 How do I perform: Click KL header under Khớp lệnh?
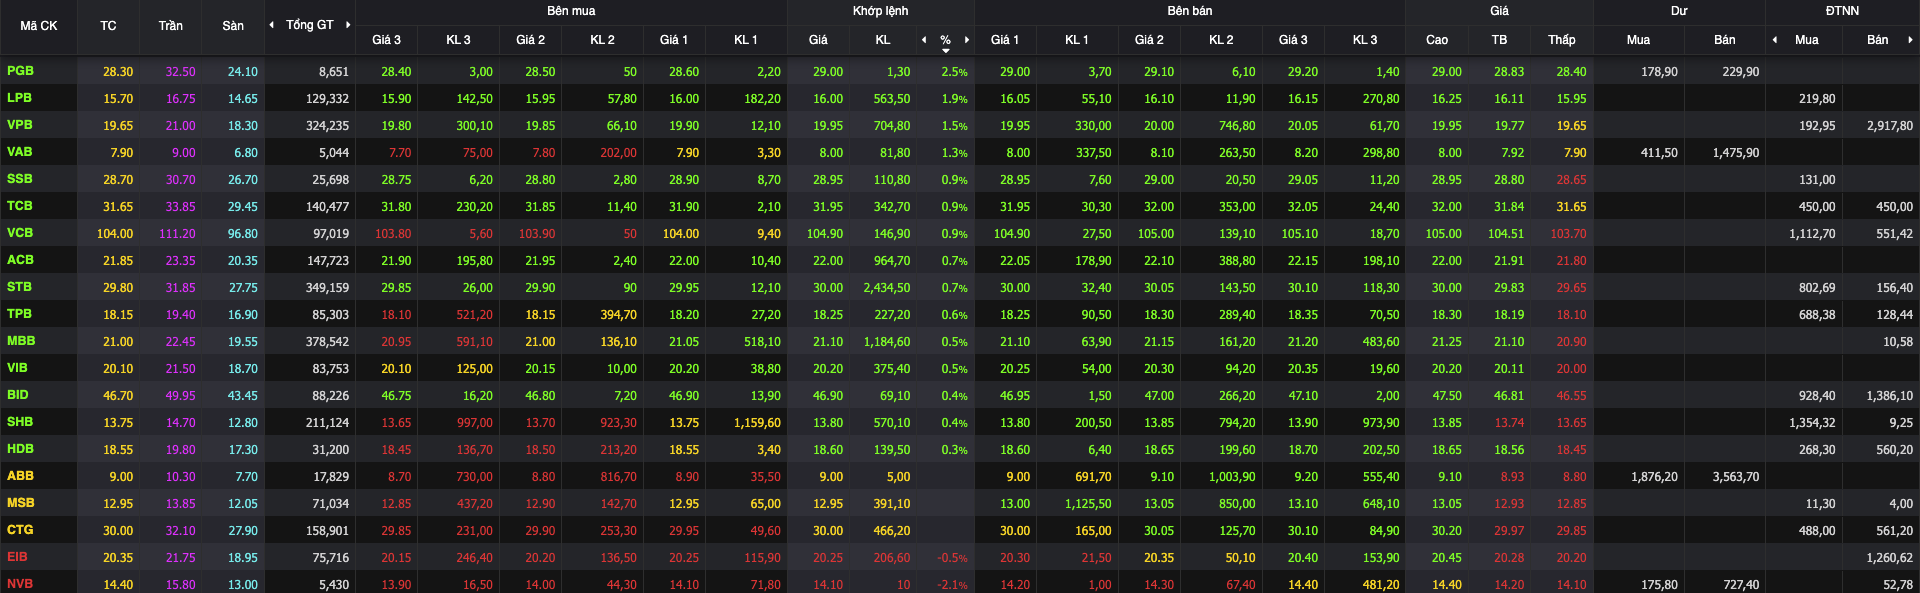(x=883, y=40)
